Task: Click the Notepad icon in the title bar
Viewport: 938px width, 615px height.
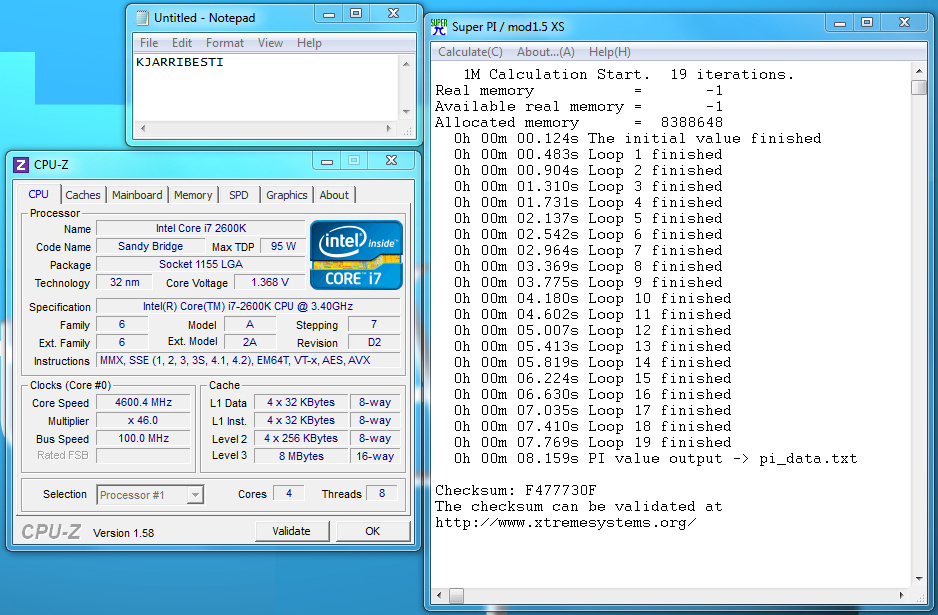Action: 143,18
